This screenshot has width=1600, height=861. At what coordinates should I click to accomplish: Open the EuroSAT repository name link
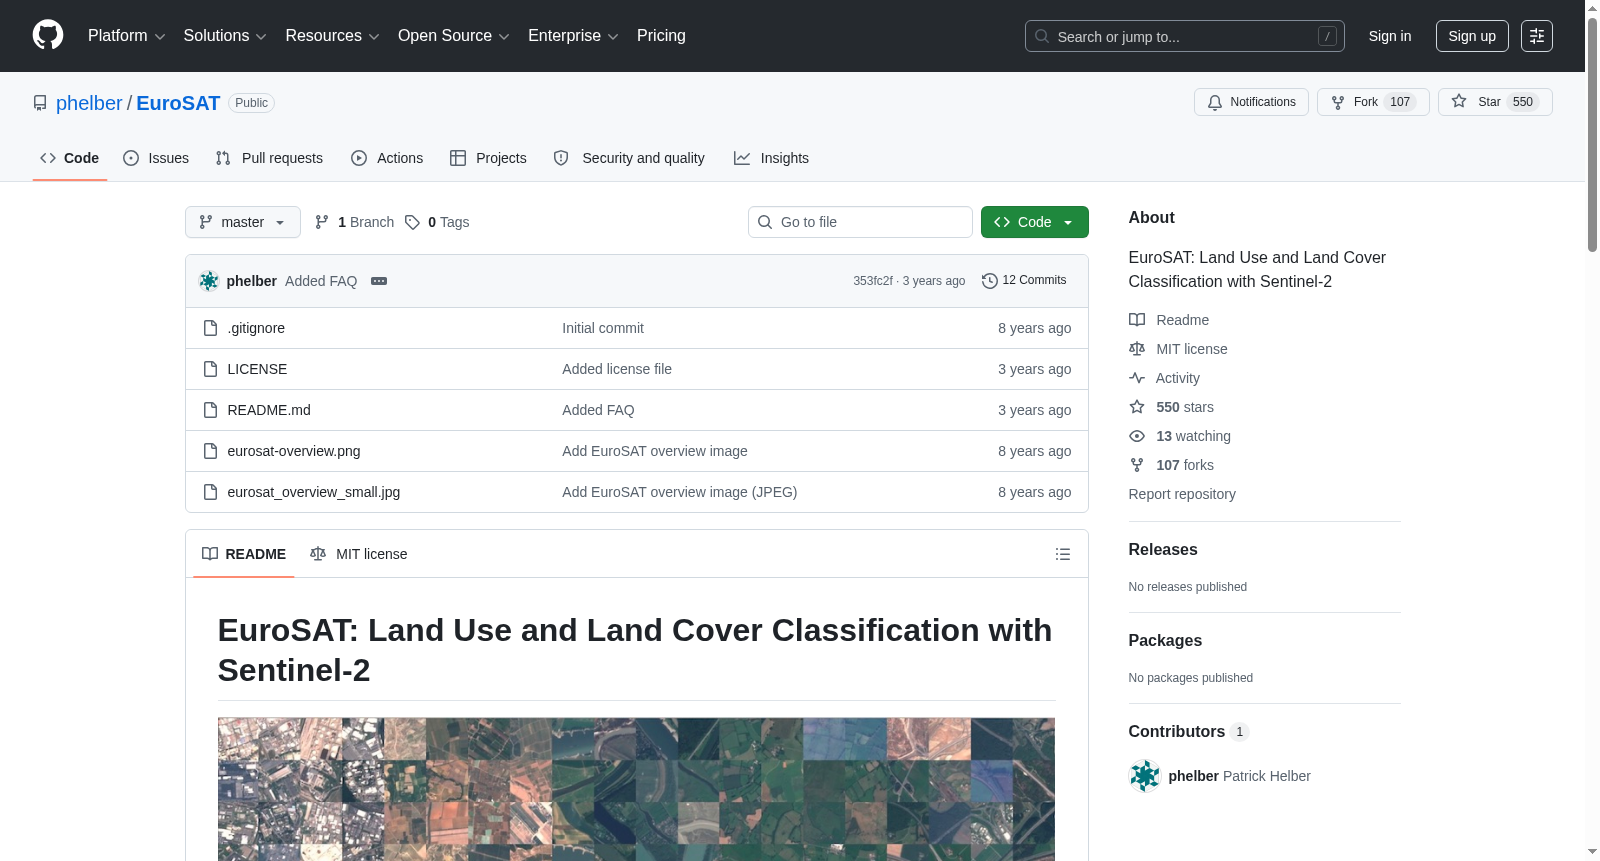[178, 103]
